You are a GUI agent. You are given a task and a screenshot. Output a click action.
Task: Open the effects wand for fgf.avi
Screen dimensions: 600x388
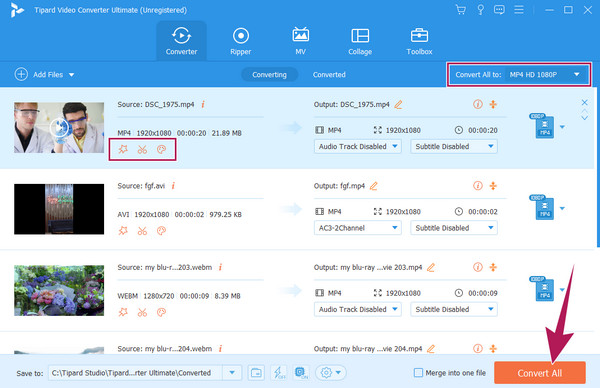point(123,231)
